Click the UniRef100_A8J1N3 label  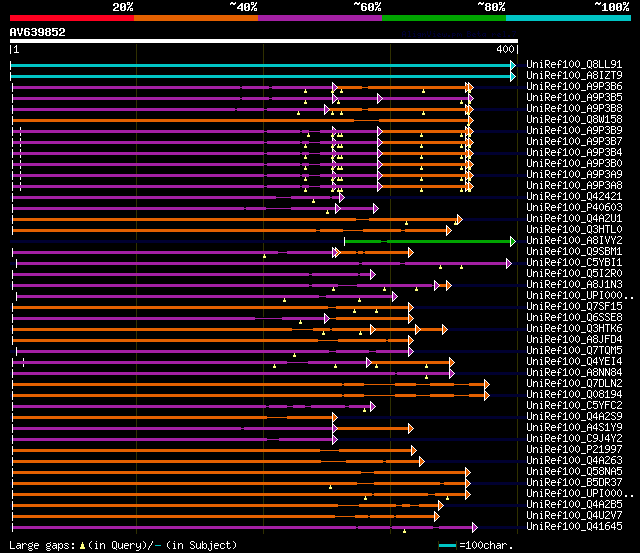[574, 285]
